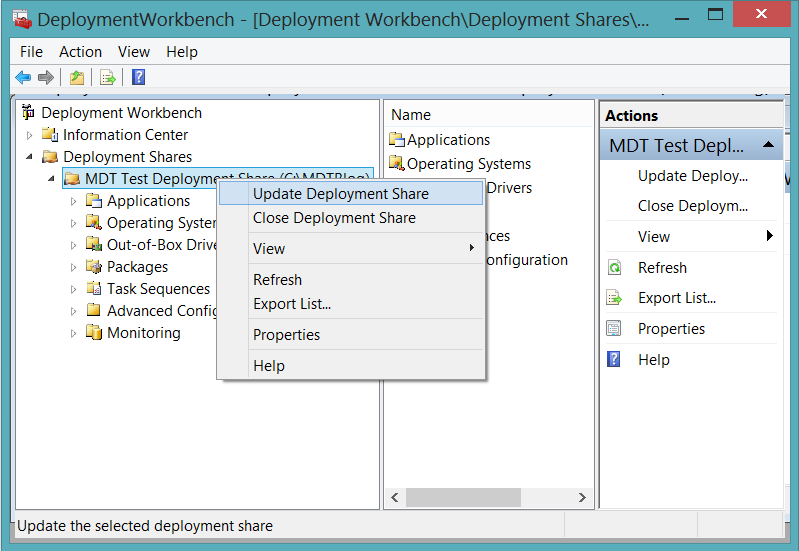799x551 pixels.
Task: Click the Task Sequences tree icon
Action: [94, 288]
